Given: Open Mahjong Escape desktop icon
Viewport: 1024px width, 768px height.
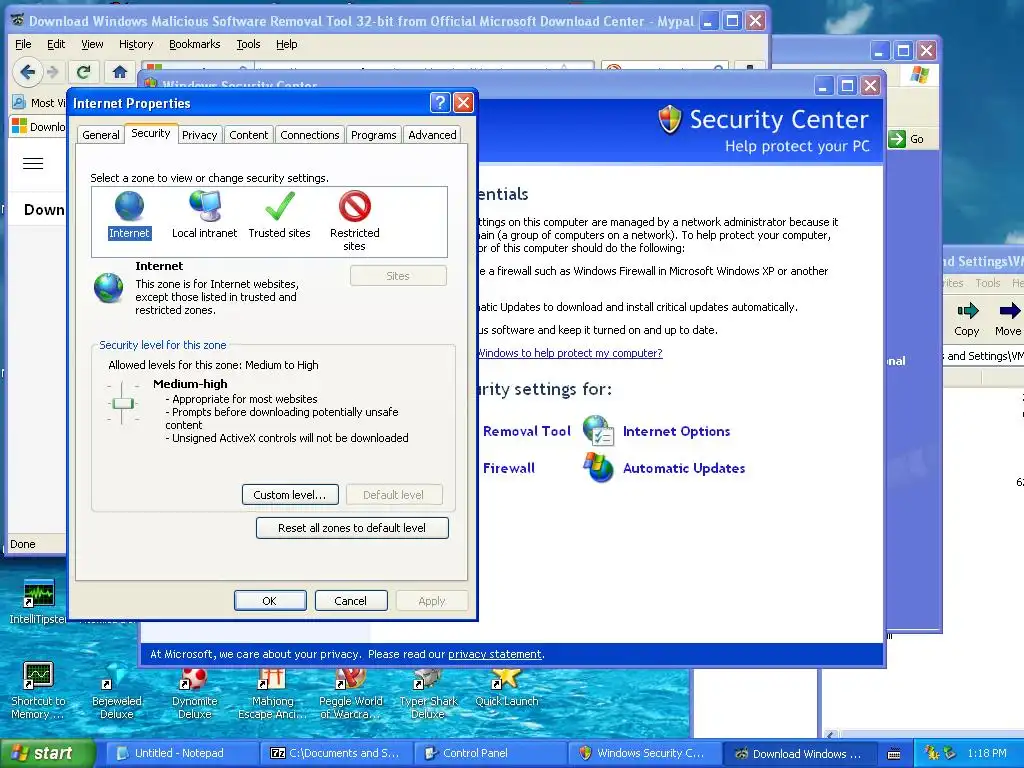Looking at the screenshot, I should coord(272,678).
